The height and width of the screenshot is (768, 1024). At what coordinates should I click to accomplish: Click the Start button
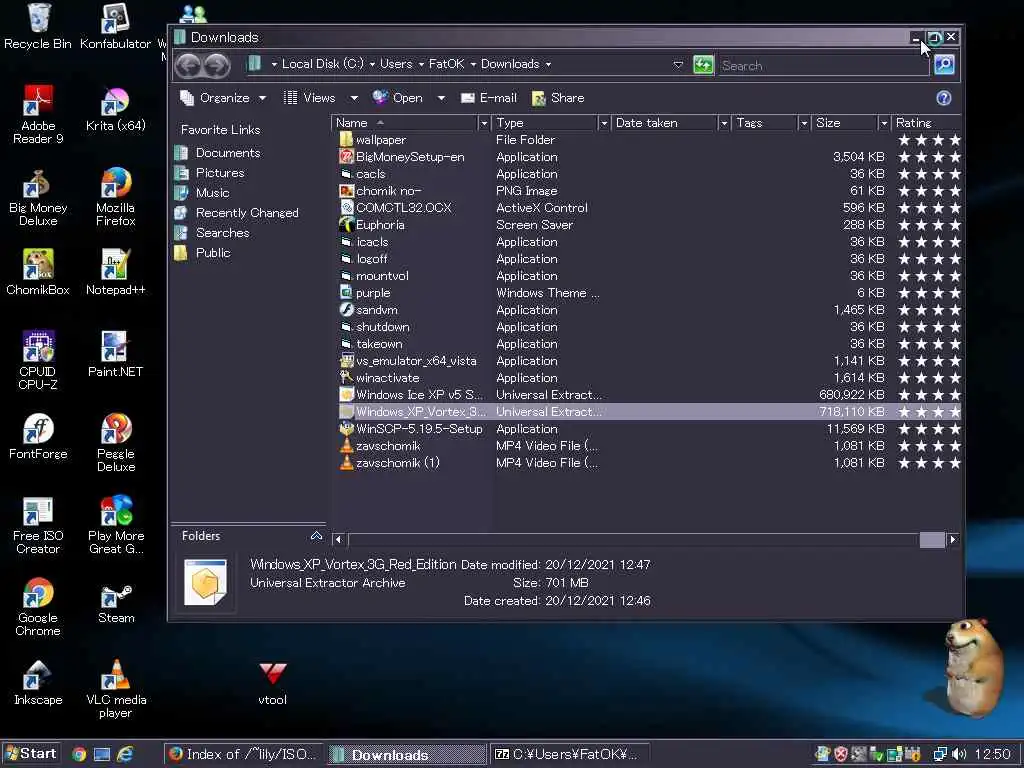tap(31, 754)
